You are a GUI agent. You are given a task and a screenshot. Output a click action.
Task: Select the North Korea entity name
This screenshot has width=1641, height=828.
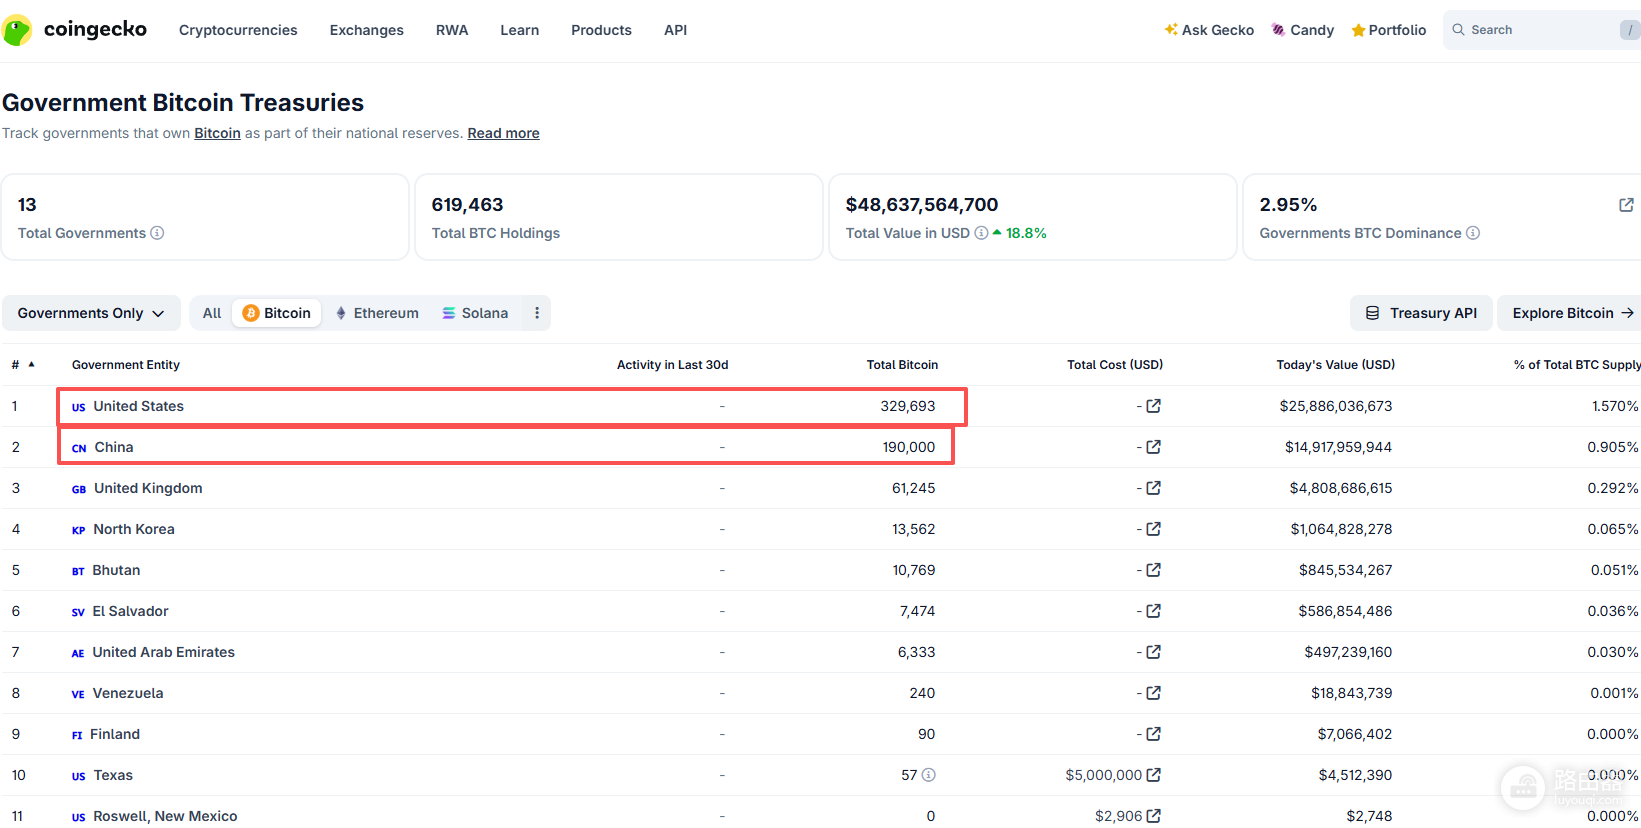tap(134, 529)
